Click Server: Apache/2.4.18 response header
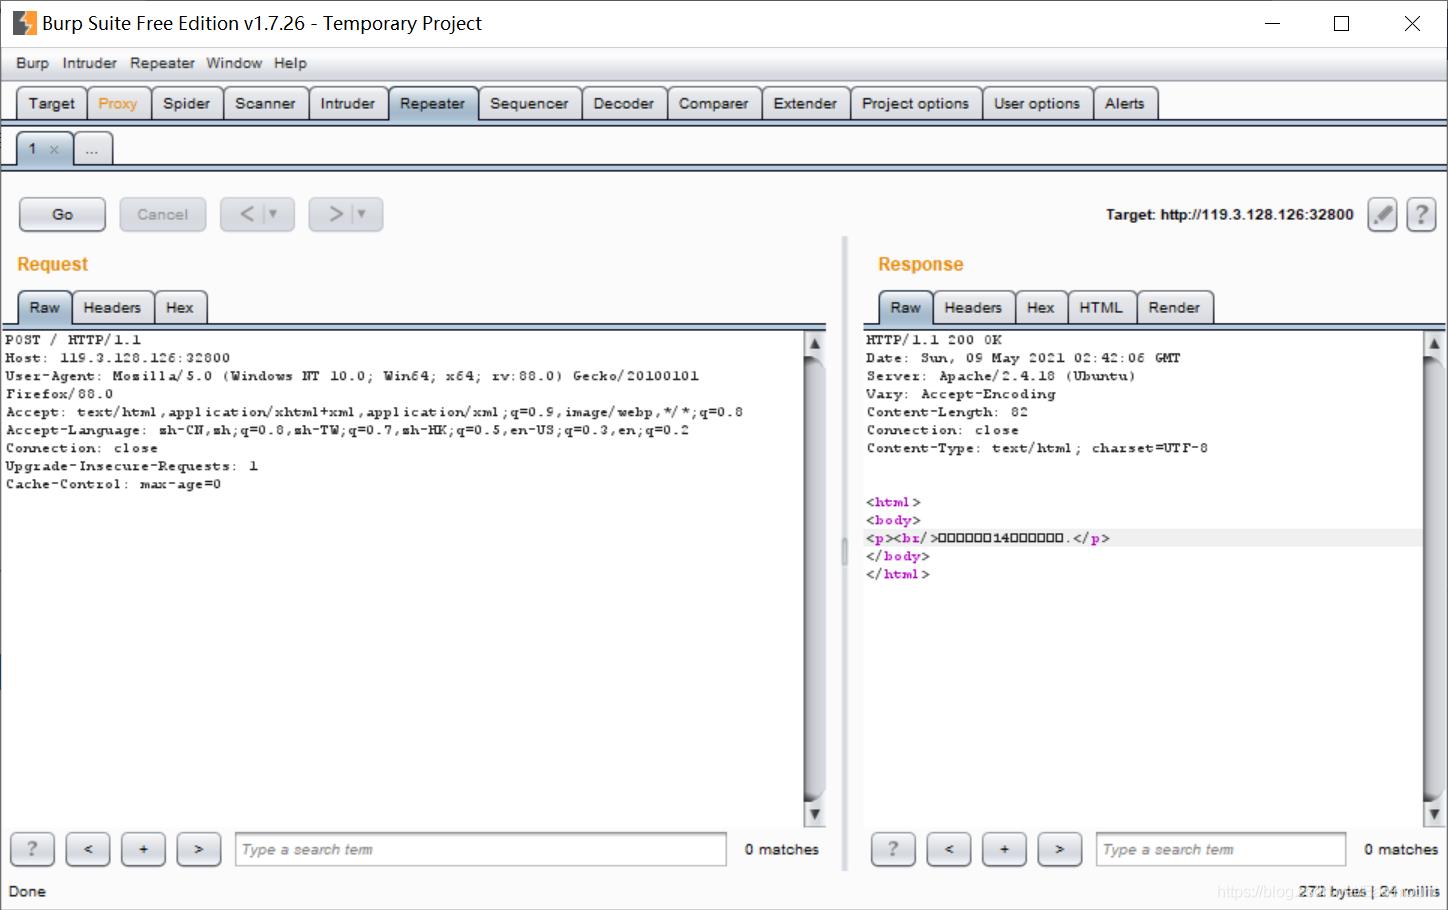 point(1001,376)
